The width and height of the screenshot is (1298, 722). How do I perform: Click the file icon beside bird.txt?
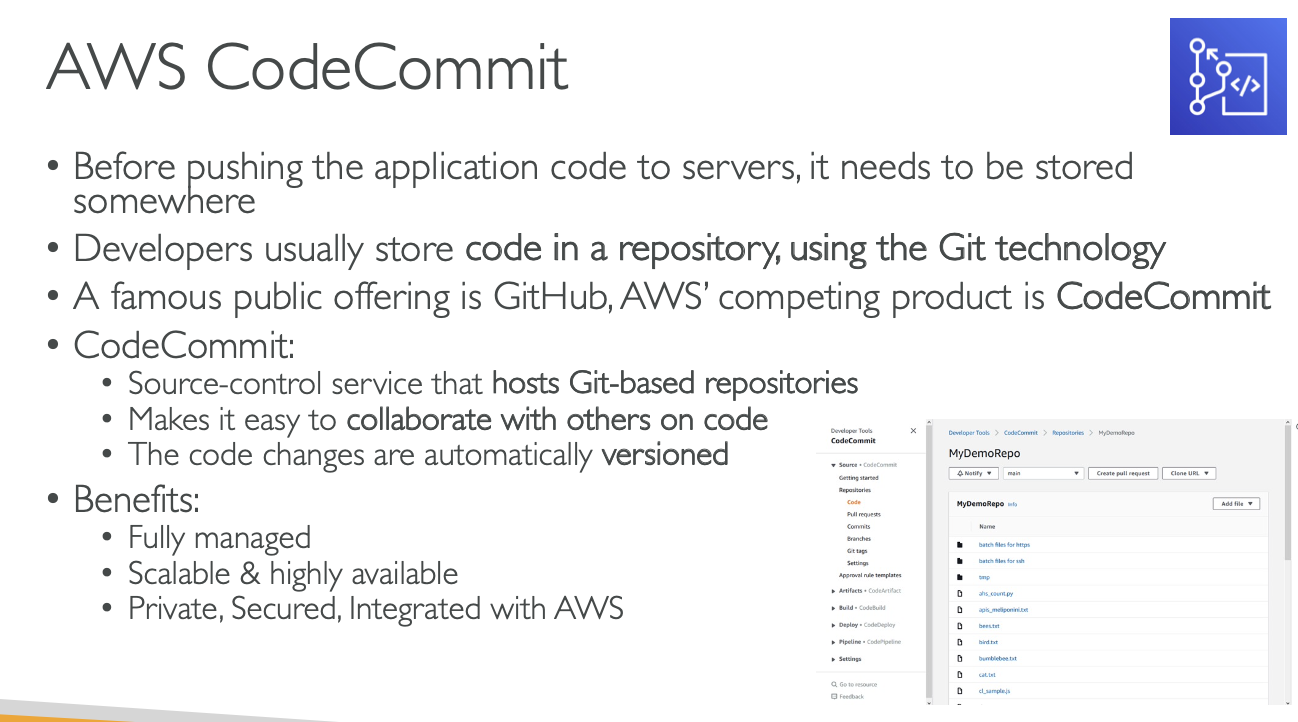tap(959, 642)
